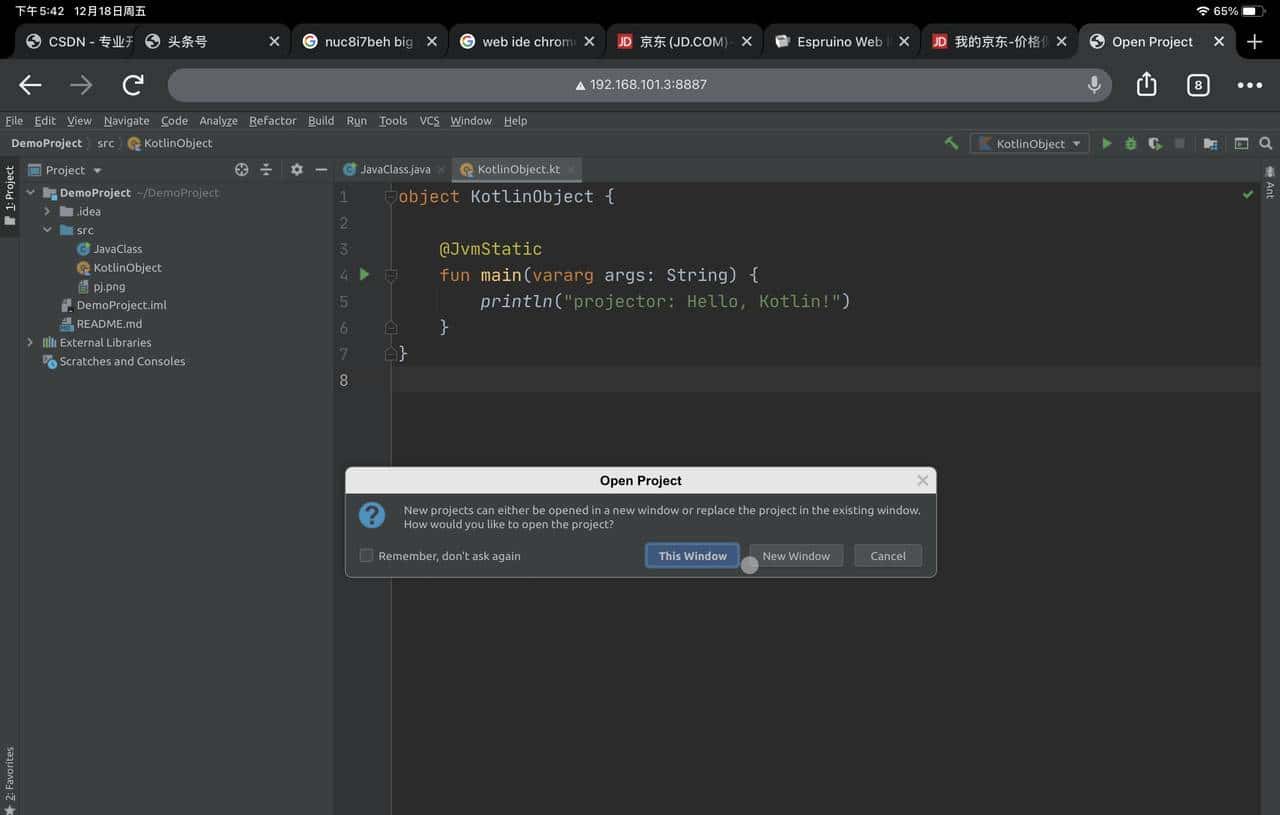
Task: Select opened file using the crosshair locate icon
Action: [241, 170]
